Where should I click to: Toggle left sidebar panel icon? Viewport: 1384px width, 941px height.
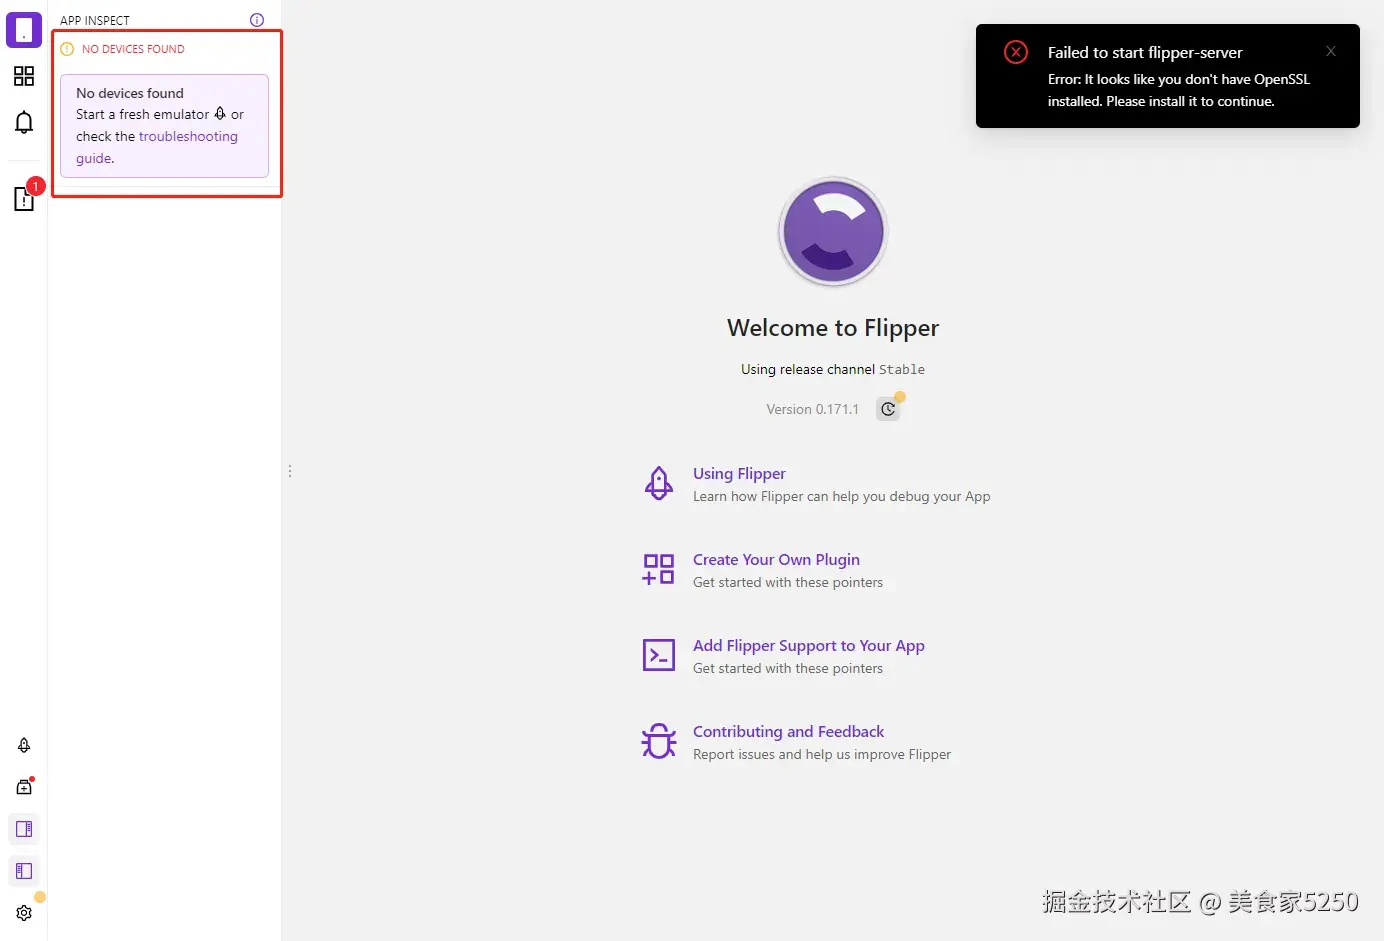coord(24,871)
